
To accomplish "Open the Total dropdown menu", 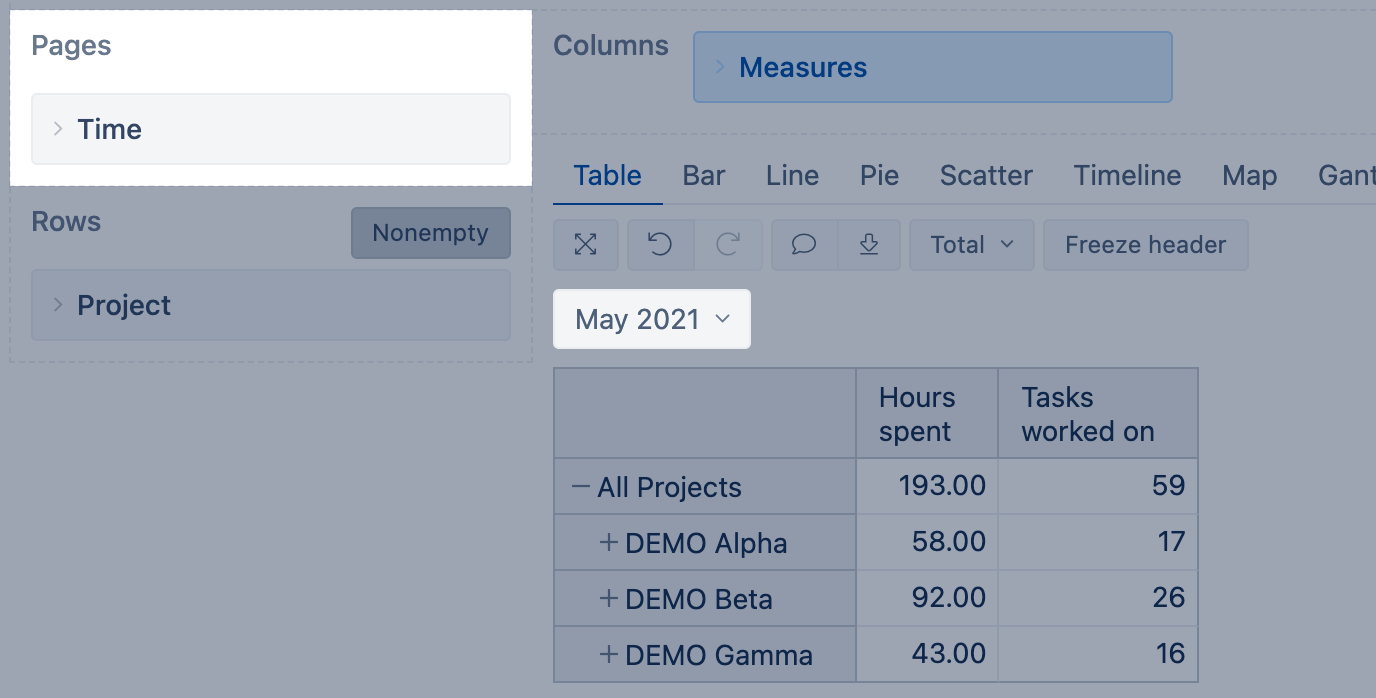I will click(x=971, y=245).
